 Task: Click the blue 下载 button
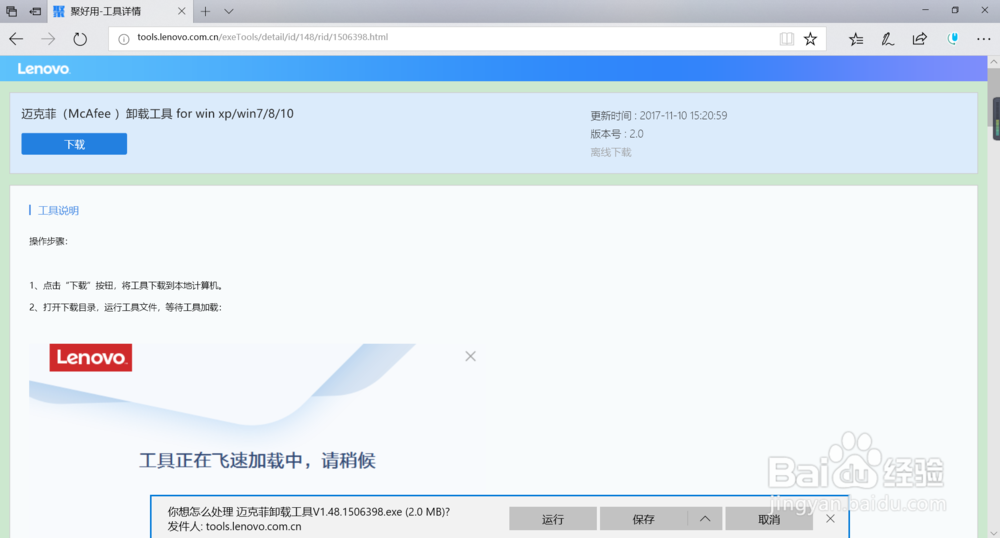click(74, 144)
